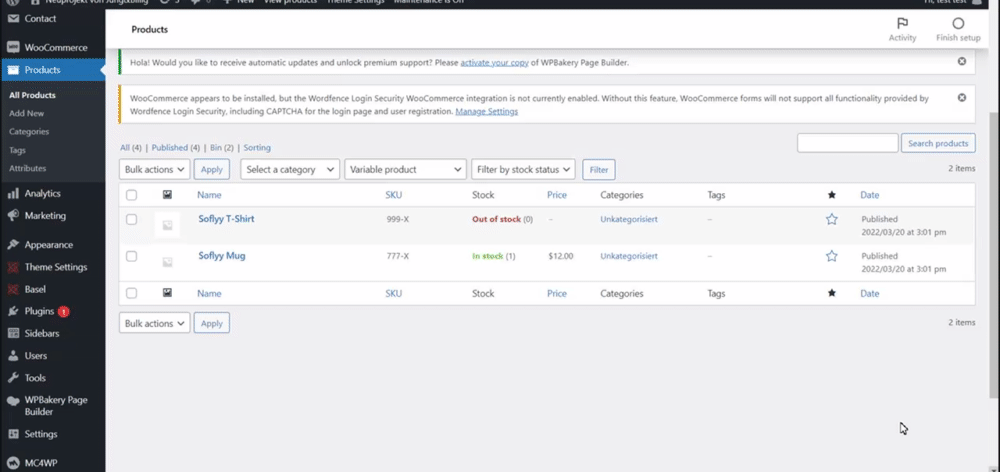This screenshot has height=472, width=1000.
Task: Star the Soflyy T-Shirt as featured
Action: [832, 219]
